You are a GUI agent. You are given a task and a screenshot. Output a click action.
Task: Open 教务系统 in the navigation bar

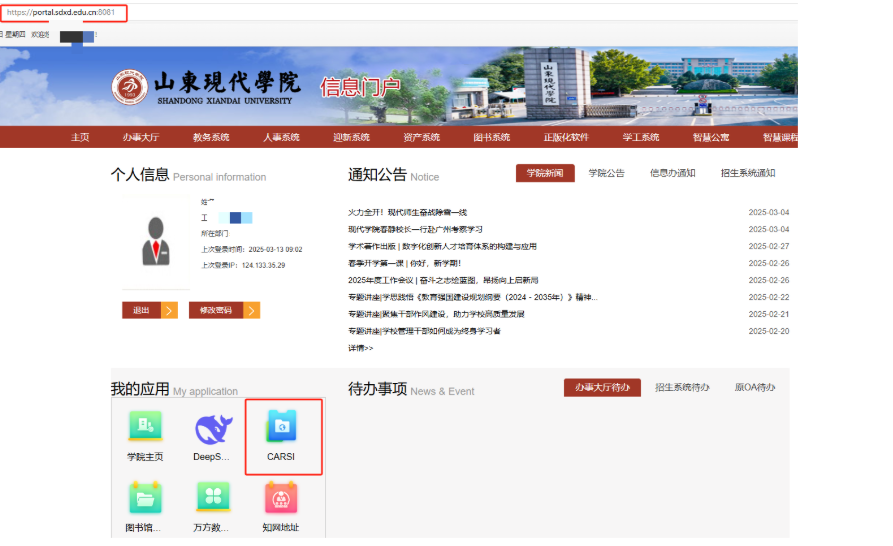click(211, 137)
